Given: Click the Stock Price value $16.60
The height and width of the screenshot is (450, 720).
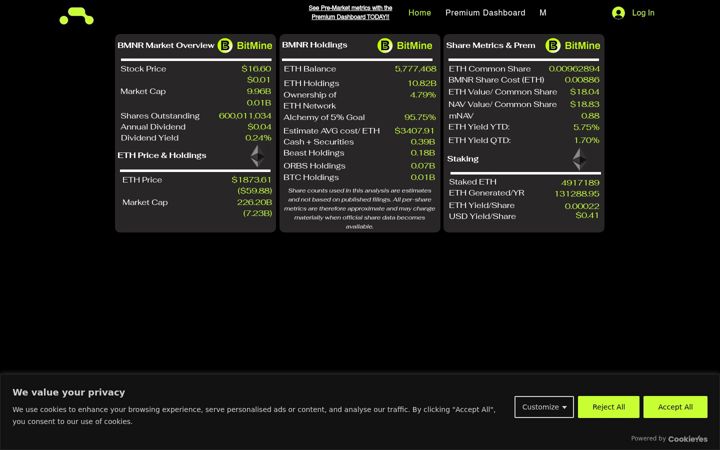Looking at the screenshot, I should click(x=256, y=69).
